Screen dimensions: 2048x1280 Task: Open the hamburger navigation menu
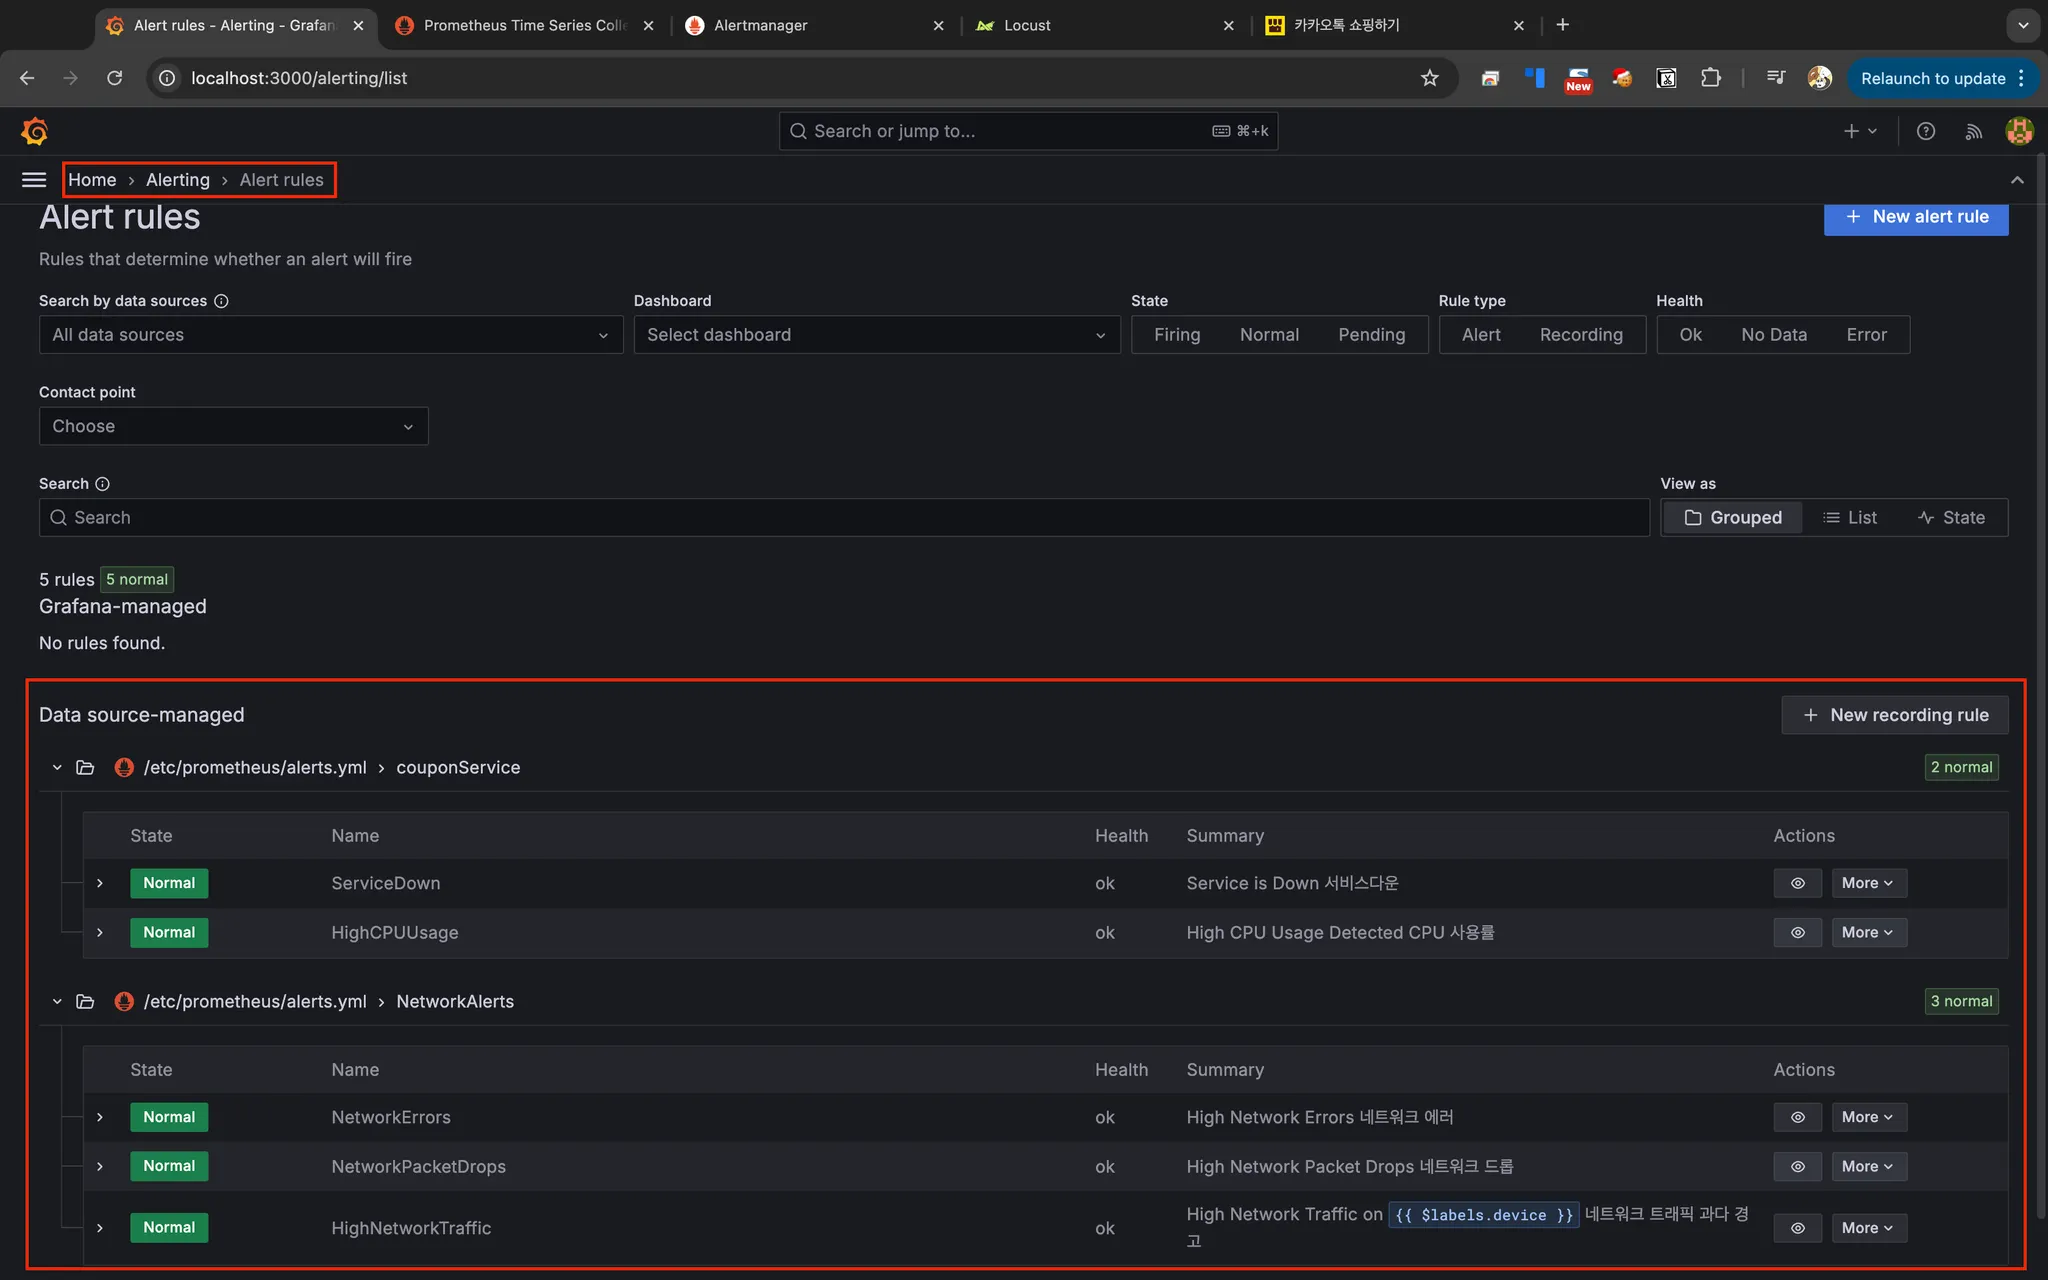tap(34, 180)
